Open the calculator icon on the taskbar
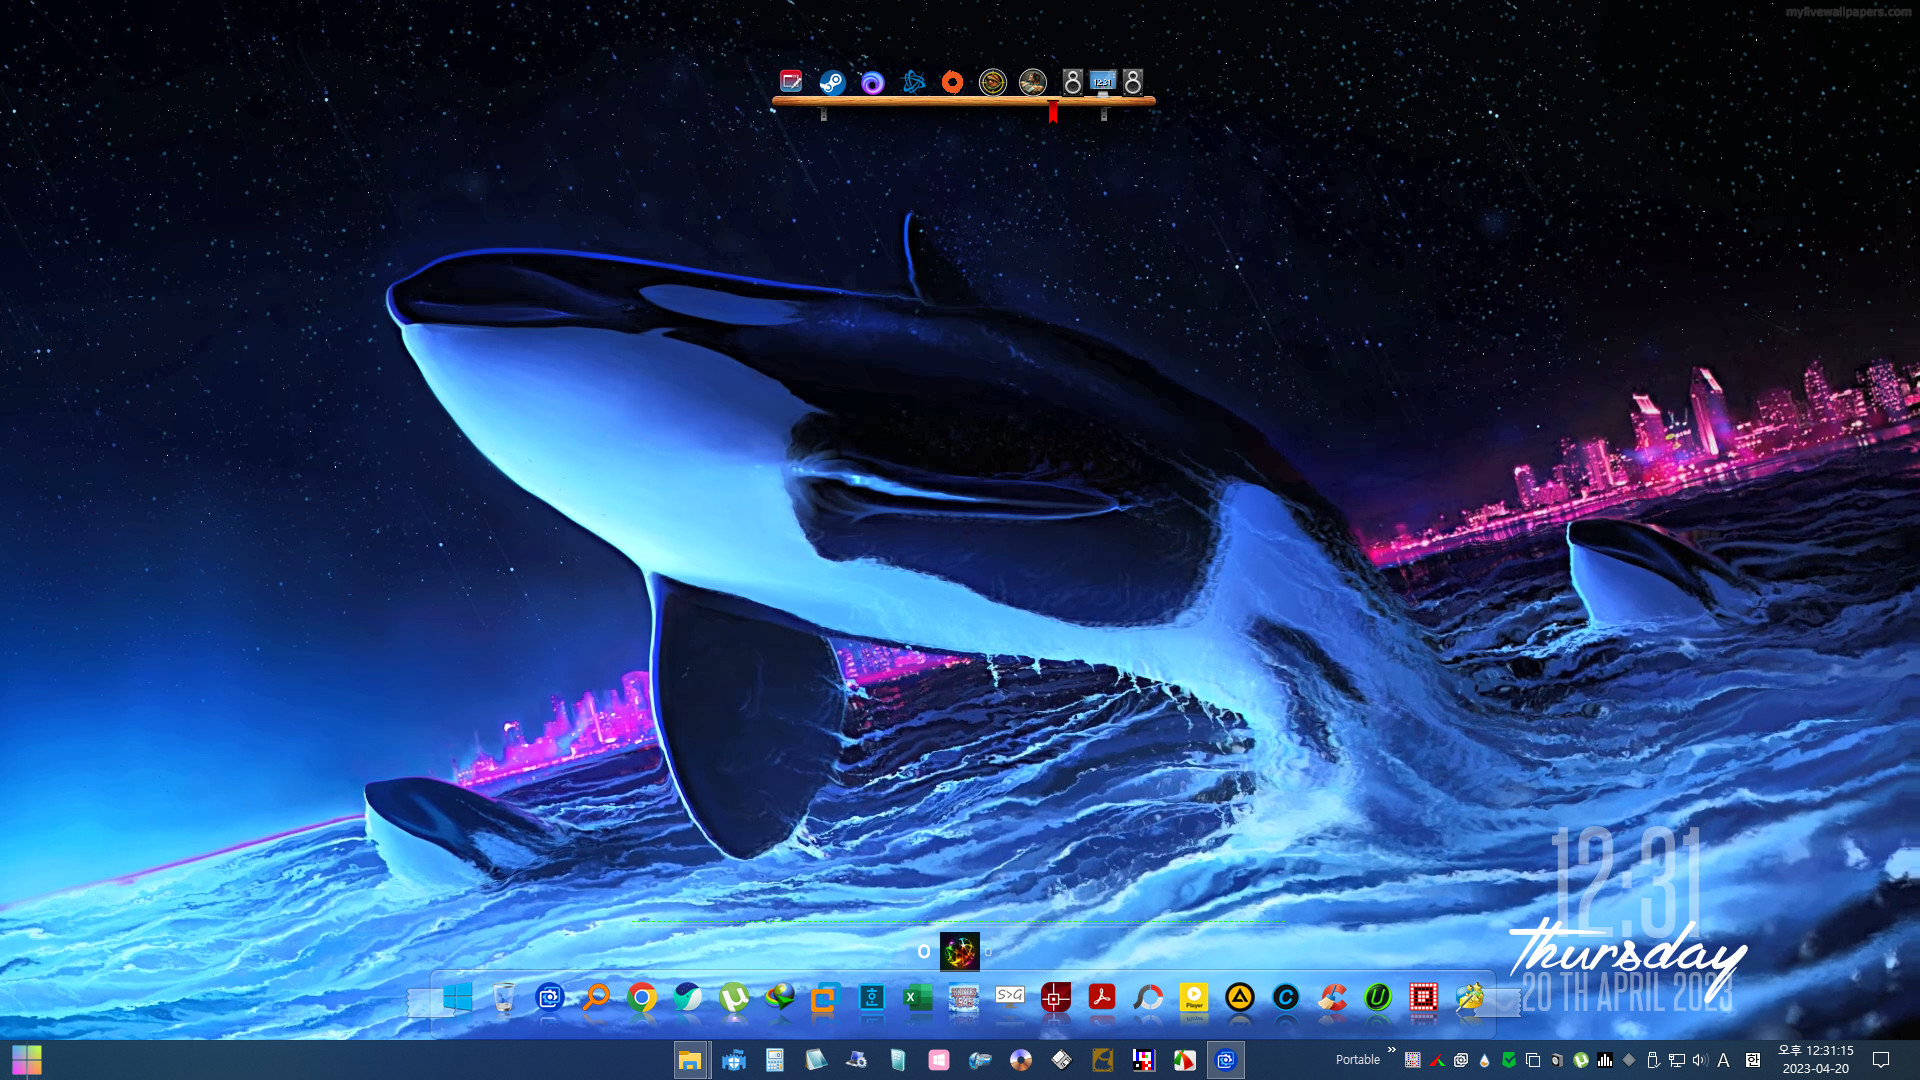 click(775, 1060)
